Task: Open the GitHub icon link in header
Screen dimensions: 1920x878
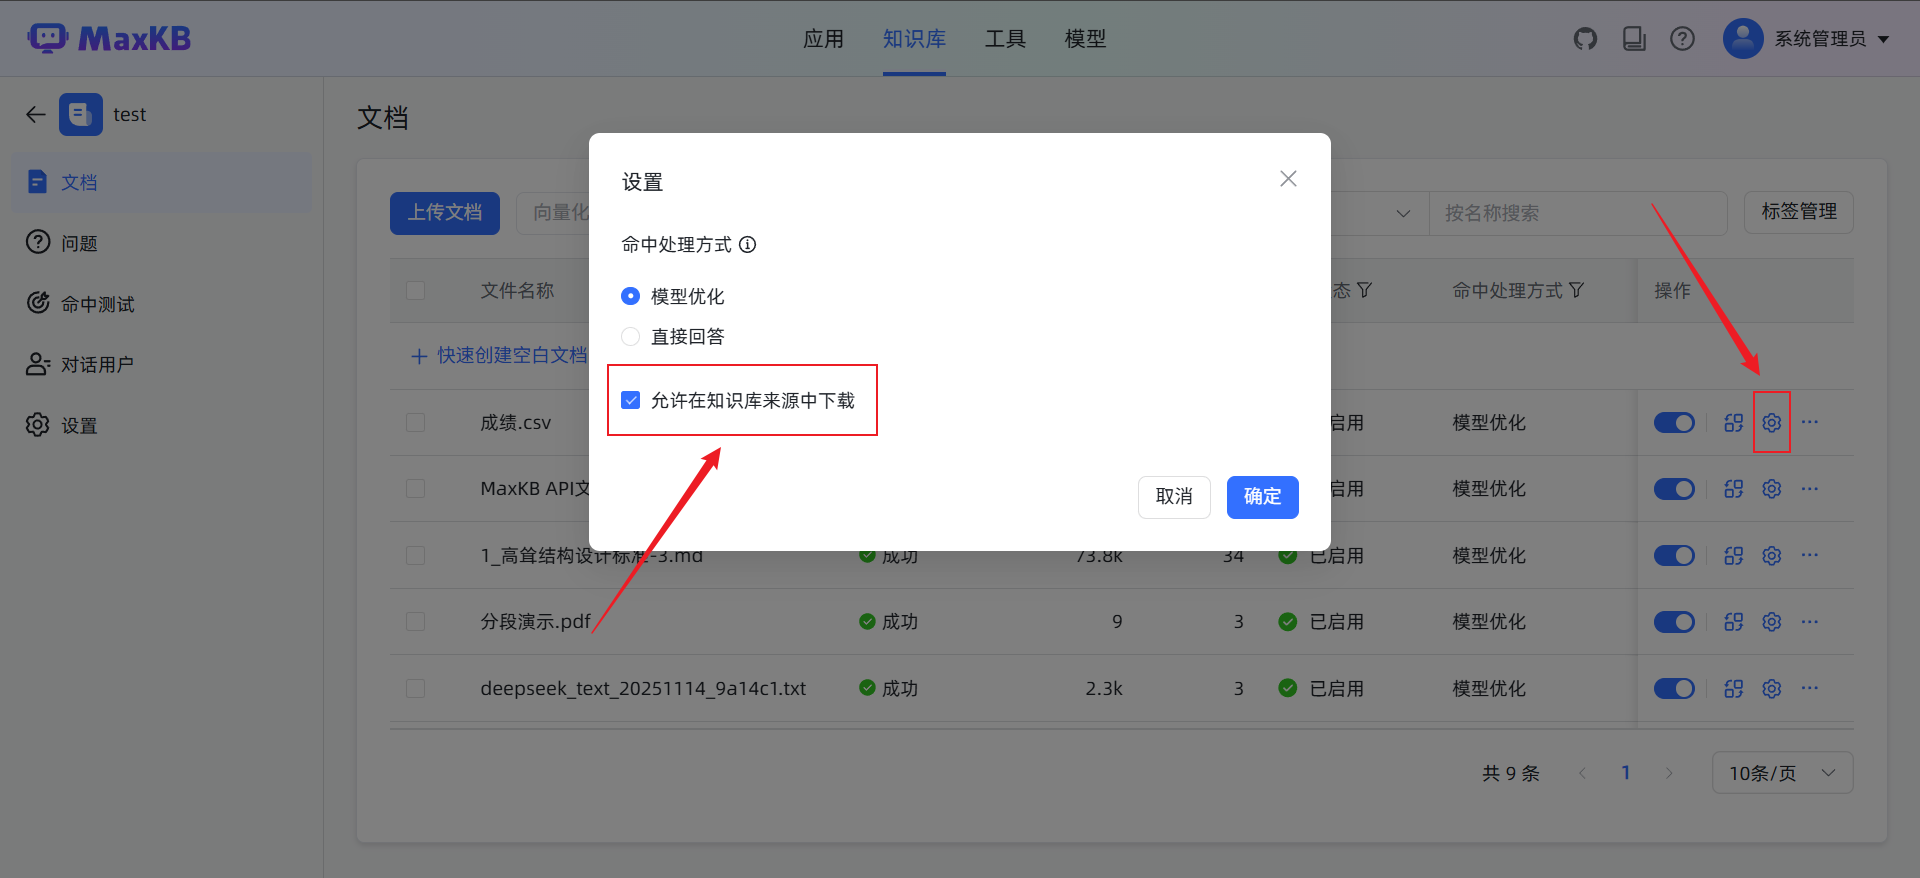Action: pos(1585,39)
